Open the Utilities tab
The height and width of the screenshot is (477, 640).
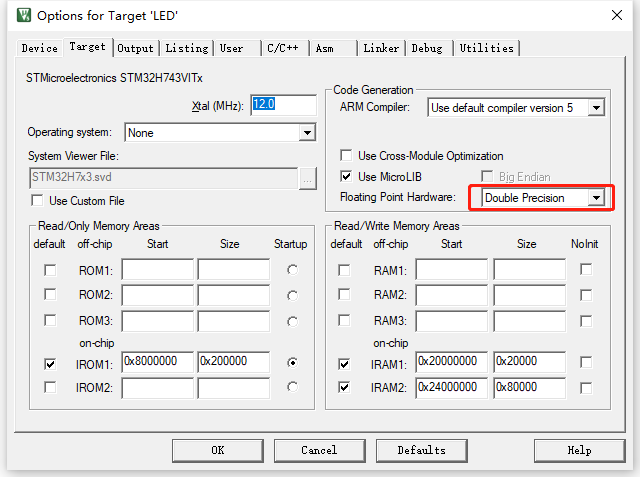(x=487, y=48)
